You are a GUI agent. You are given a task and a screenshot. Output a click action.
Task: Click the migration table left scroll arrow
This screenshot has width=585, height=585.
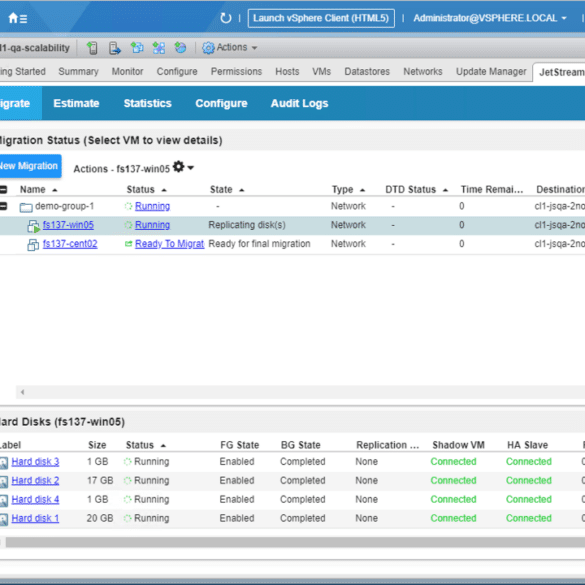[22, 392]
